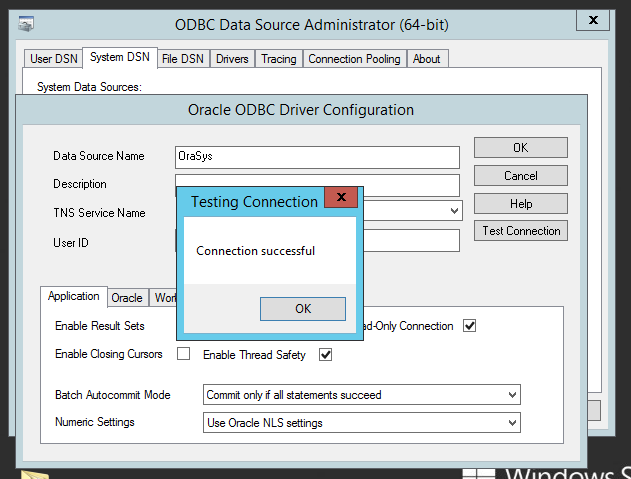Switch to the User DSN tab
The width and height of the screenshot is (631, 479).
click(x=54, y=59)
